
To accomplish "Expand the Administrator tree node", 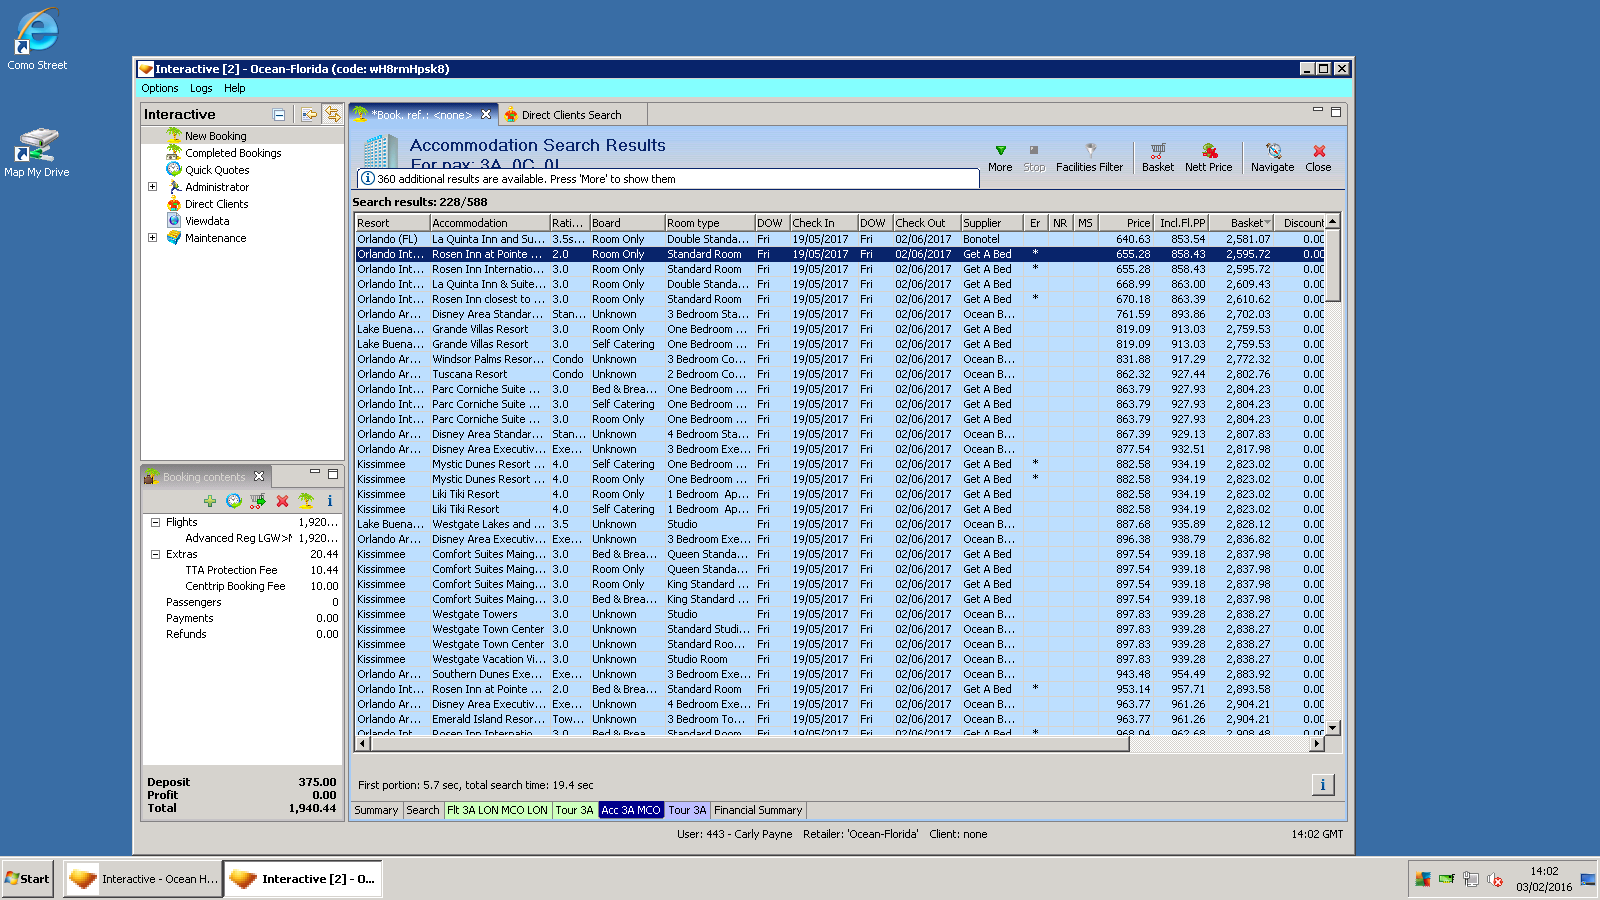I will pos(152,187).
